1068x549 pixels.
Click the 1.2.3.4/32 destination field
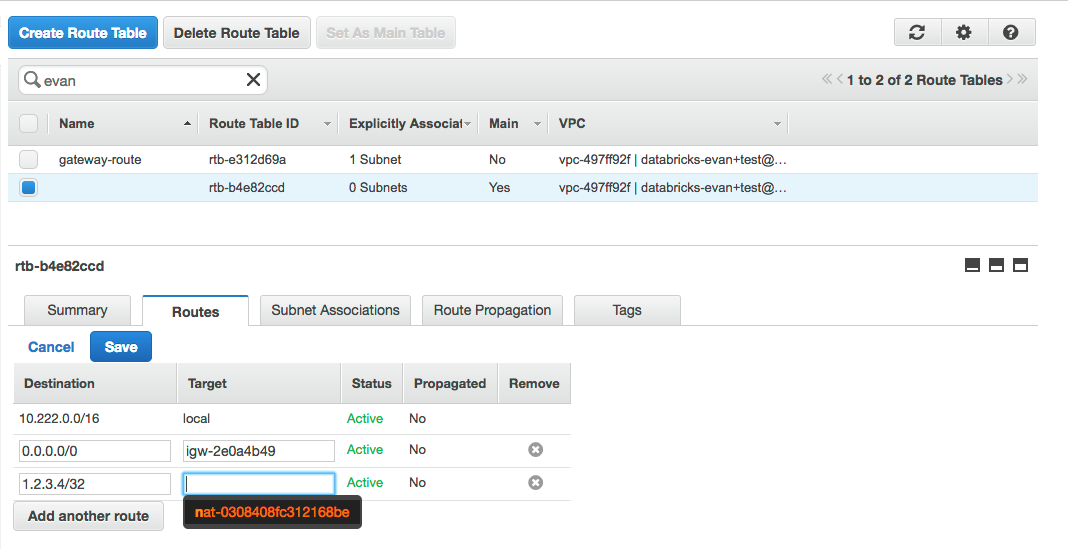(x=95, y=483)
